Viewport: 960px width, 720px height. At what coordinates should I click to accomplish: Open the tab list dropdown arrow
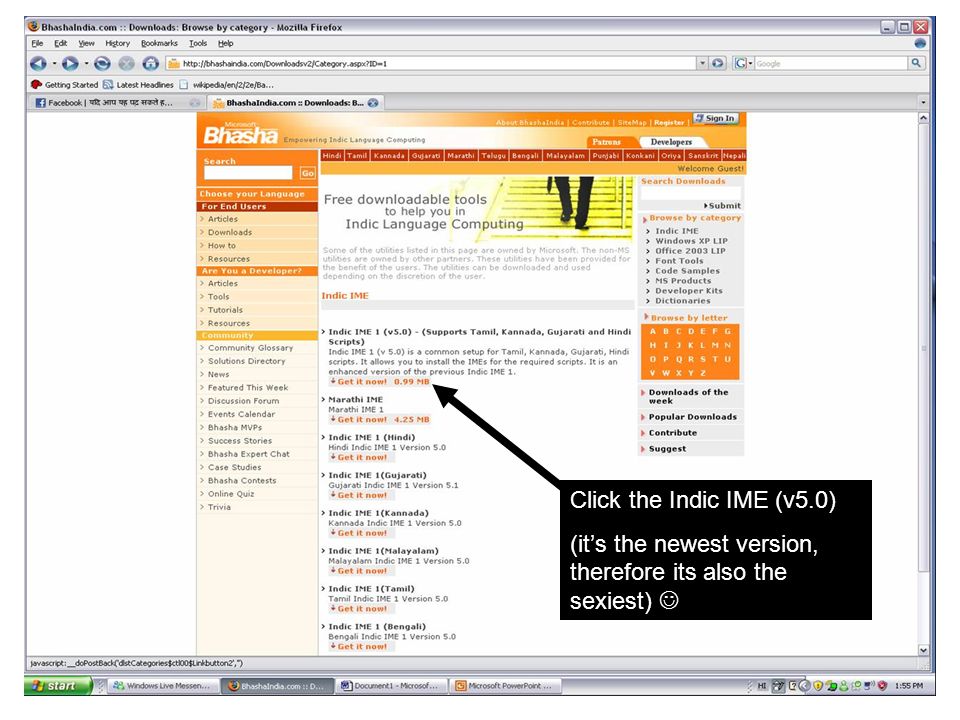coord(923,103)
